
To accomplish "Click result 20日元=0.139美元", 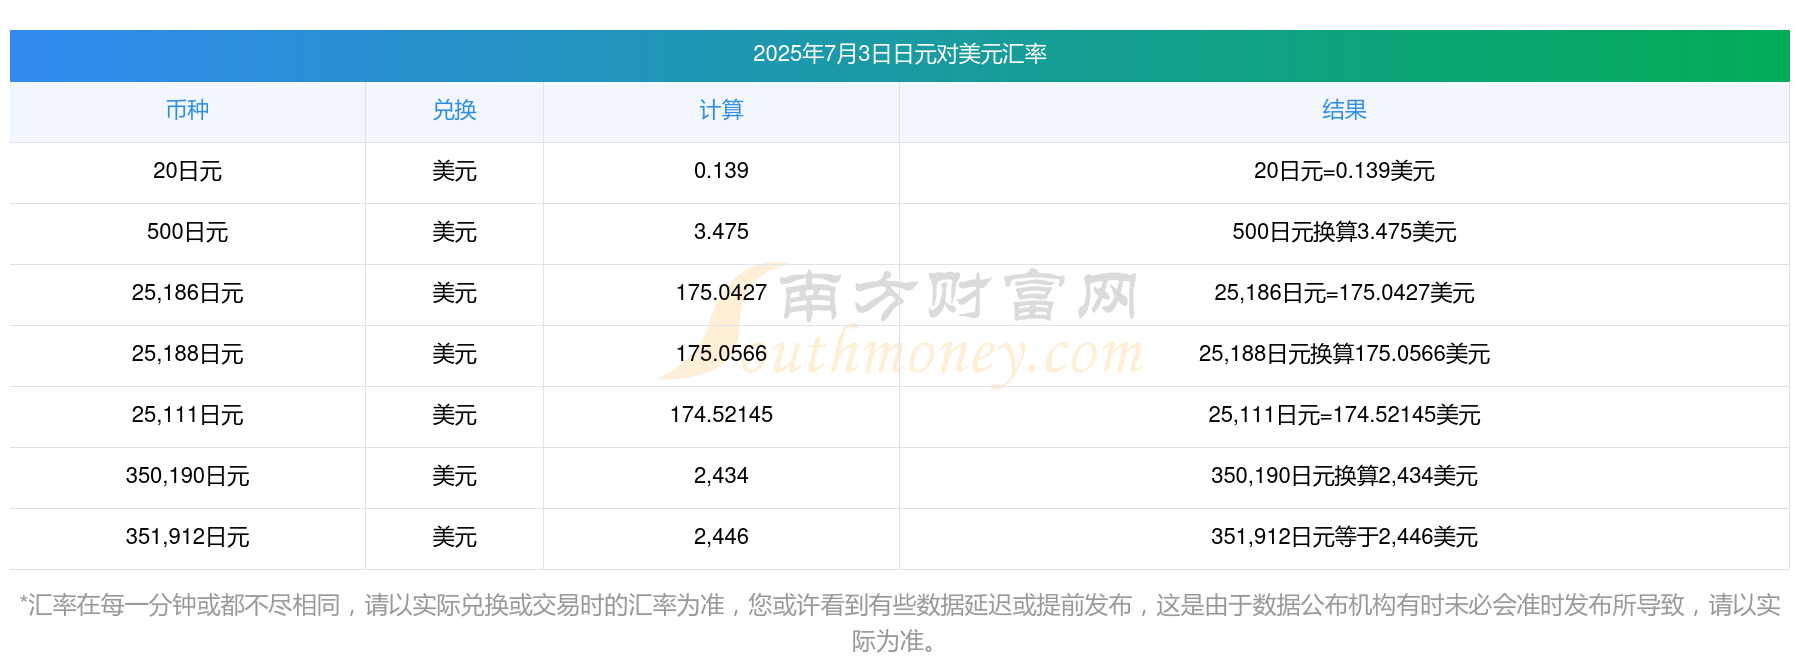I will tap(1344, 171).
